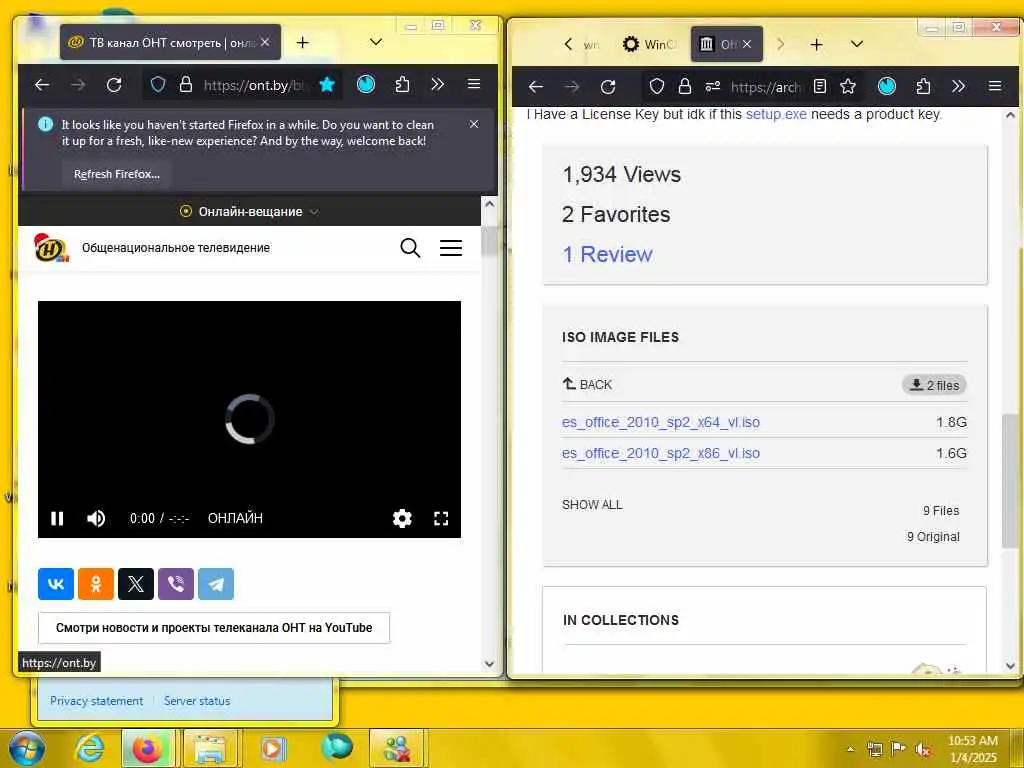The width and height of the screenshot is (1024, 768).
Task: Share on X (Twitter)
Action: click(x=136, y=584)
